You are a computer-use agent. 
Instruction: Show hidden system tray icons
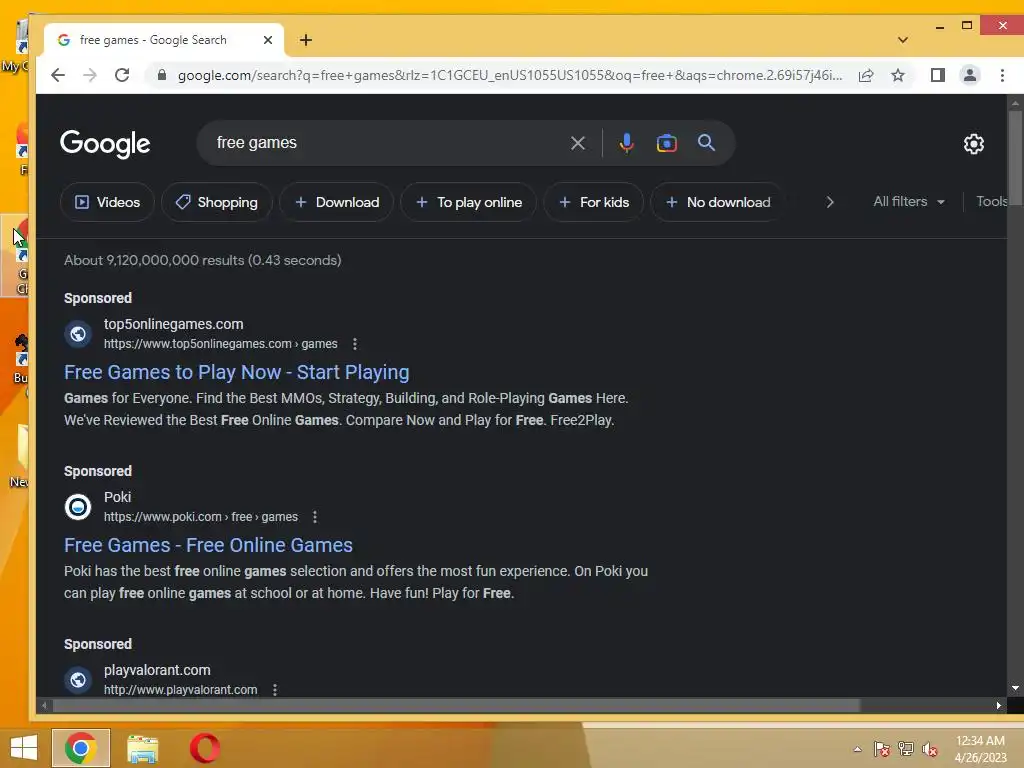click(x=857, y=749)
